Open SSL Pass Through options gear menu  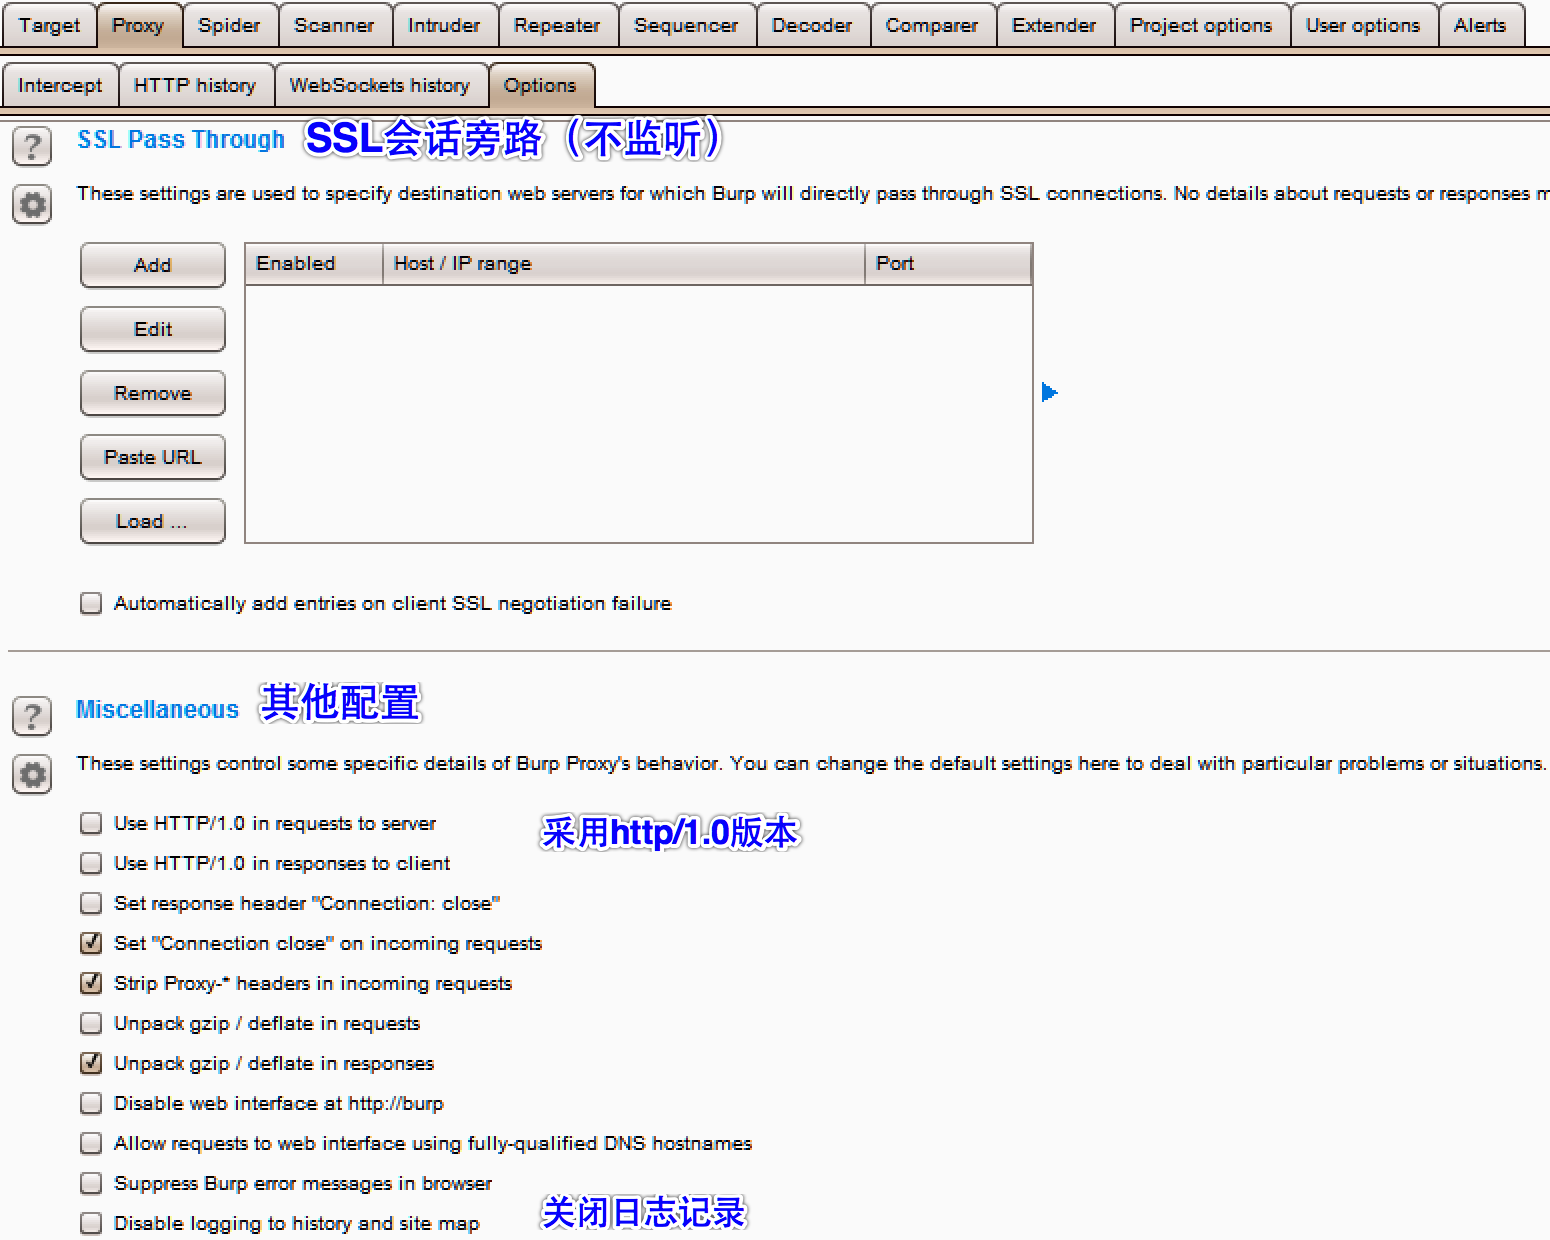(x=31, y=204)
